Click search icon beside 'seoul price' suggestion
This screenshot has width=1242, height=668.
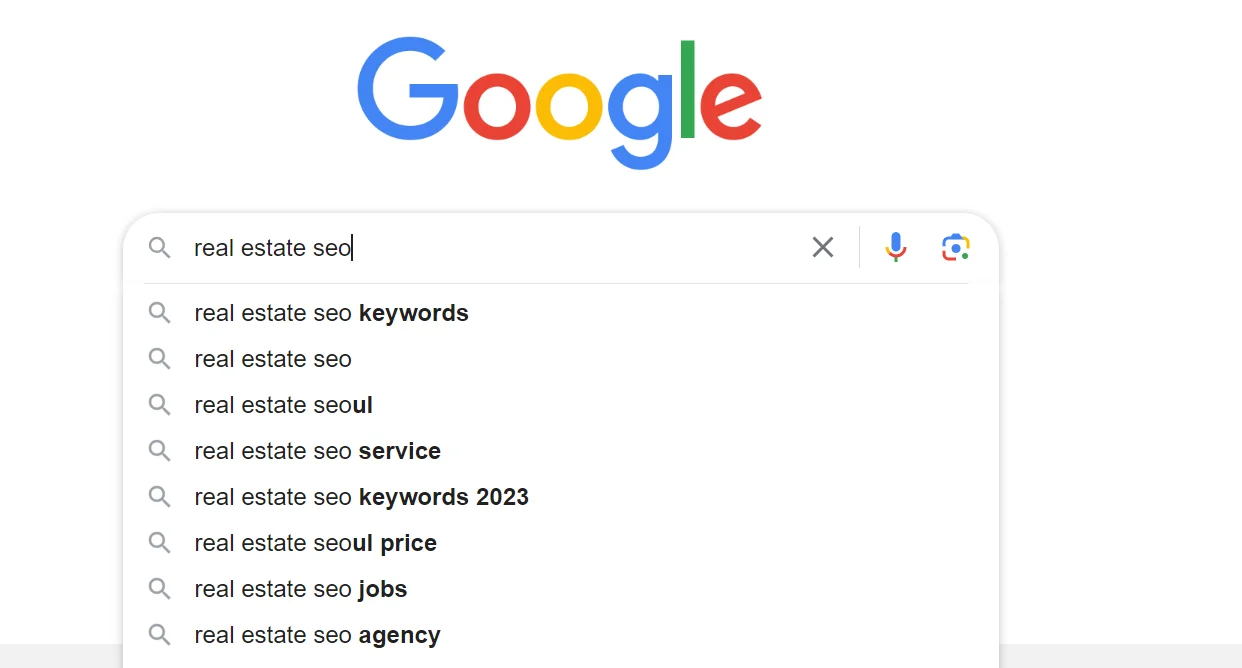[159, 543]
